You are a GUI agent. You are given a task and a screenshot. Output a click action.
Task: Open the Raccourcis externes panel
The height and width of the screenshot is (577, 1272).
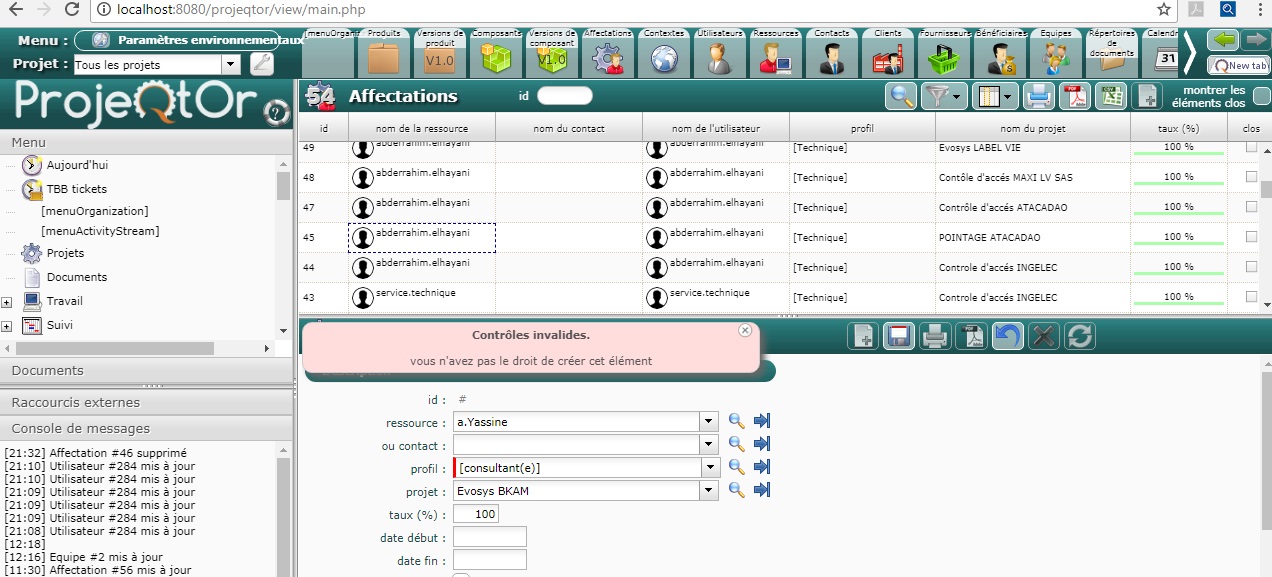pyautogui.click(x=76, y=402)
